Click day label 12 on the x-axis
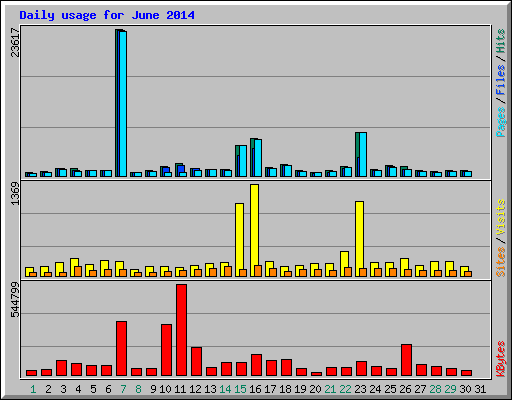This screenshot has height=400, width=512. [195, 389]
